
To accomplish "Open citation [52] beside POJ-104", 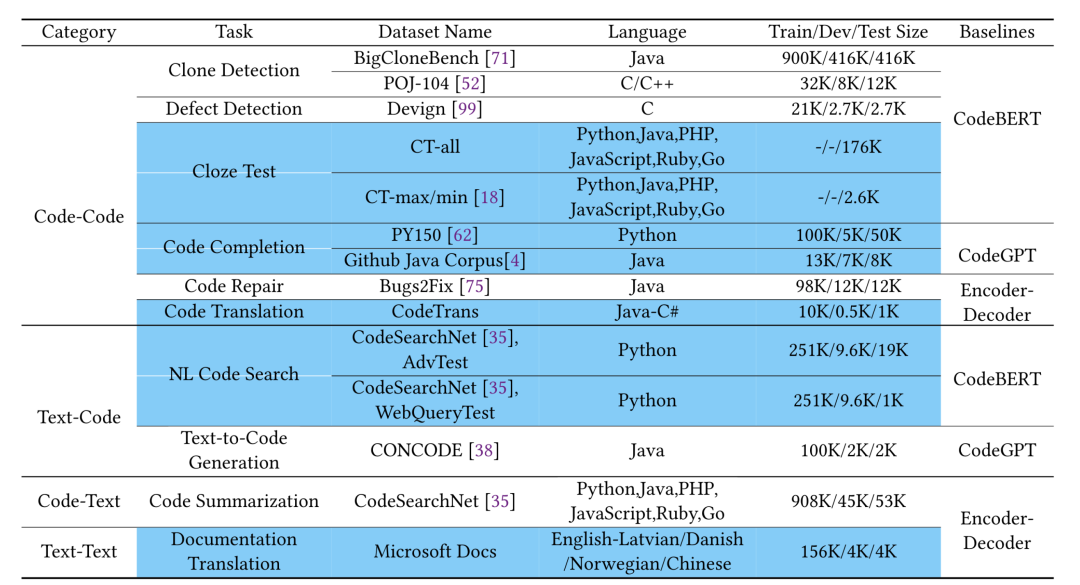I will click(471, 83).
